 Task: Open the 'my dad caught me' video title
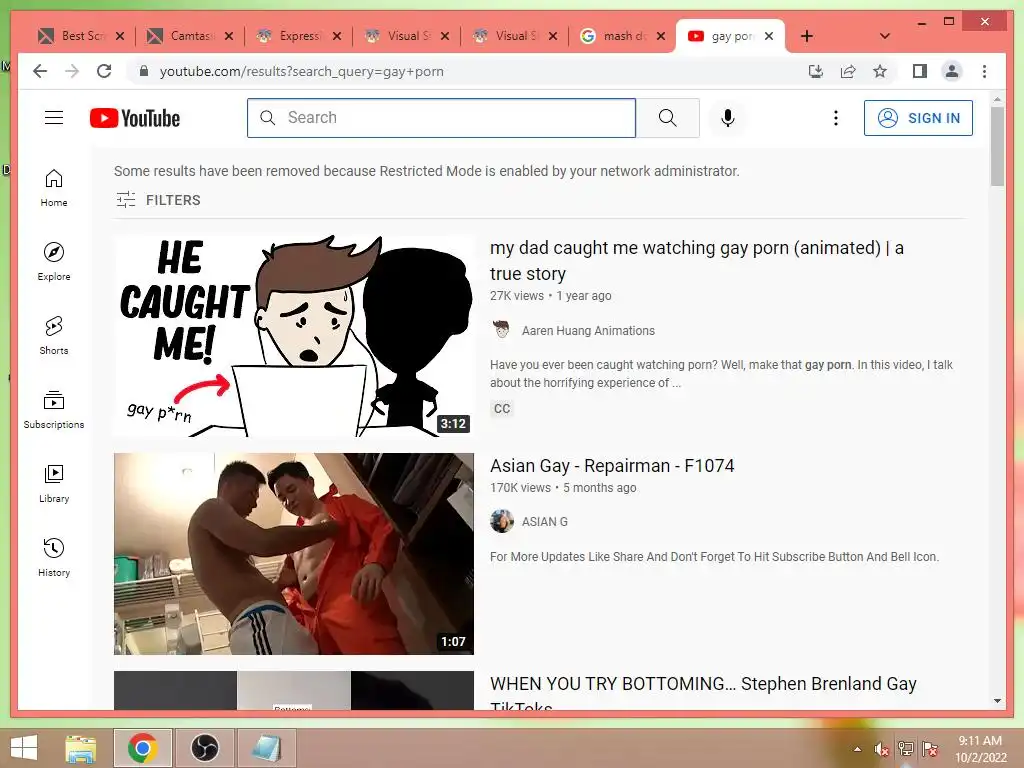tap(697, 261)
